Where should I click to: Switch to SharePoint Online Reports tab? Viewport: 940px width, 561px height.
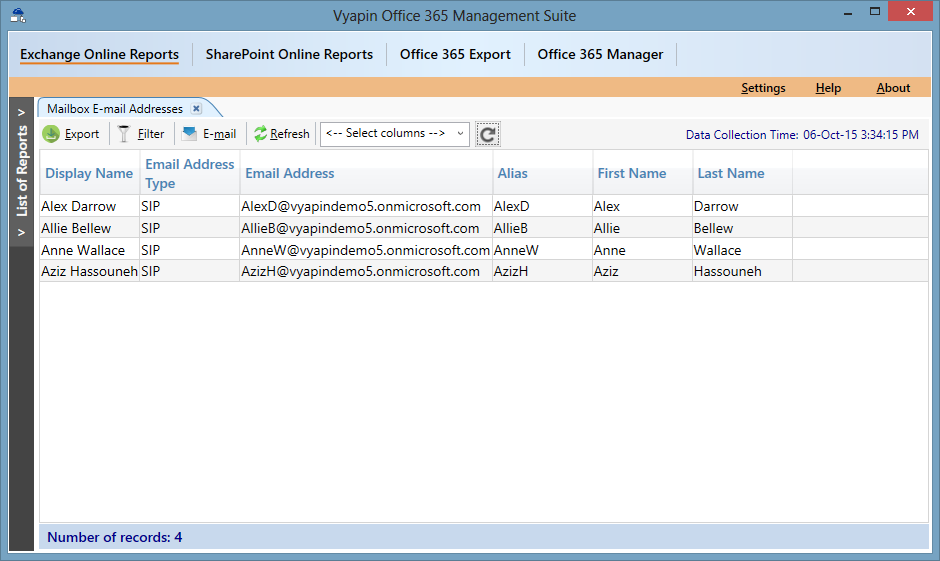click(289, 54)
